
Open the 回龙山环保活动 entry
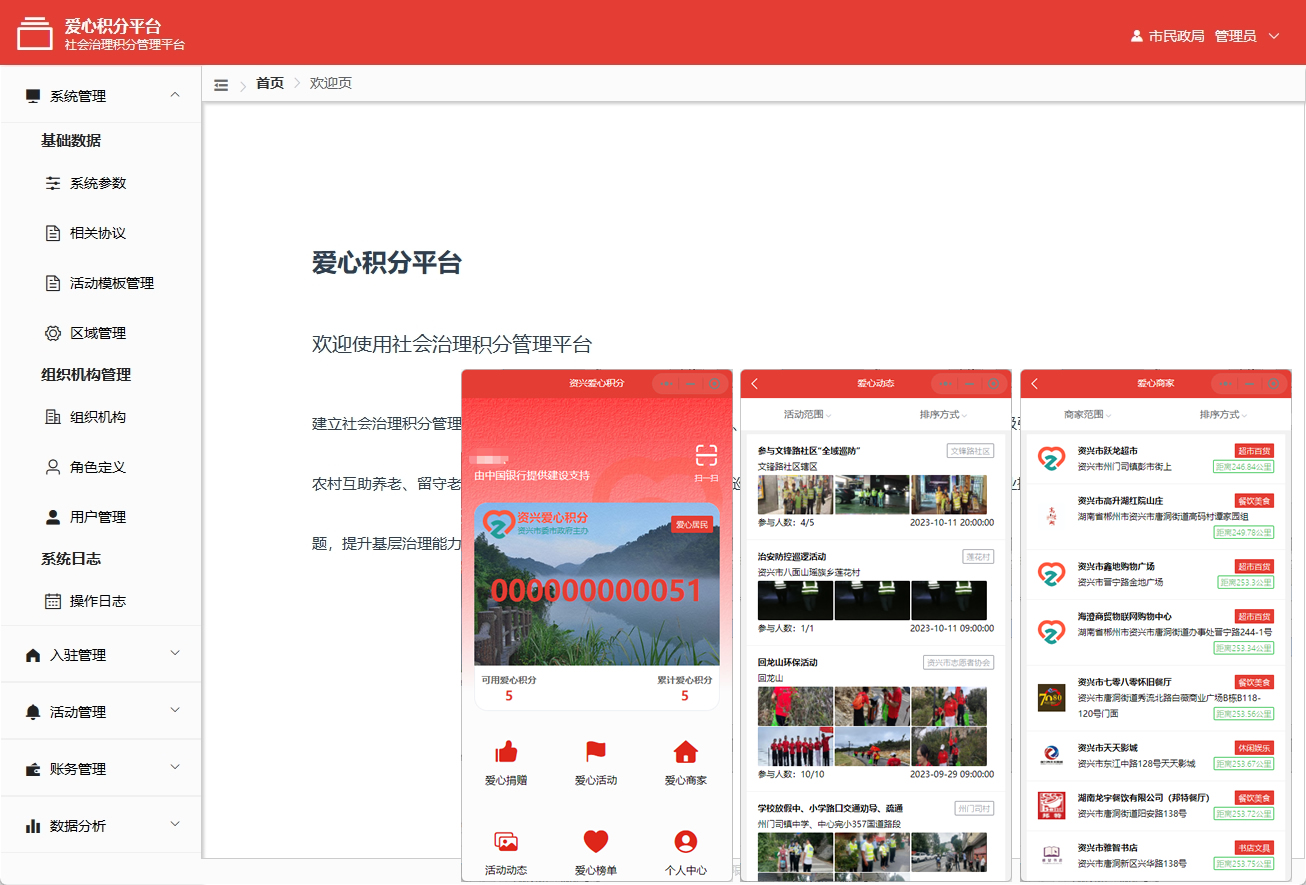[x=876, y=718]
